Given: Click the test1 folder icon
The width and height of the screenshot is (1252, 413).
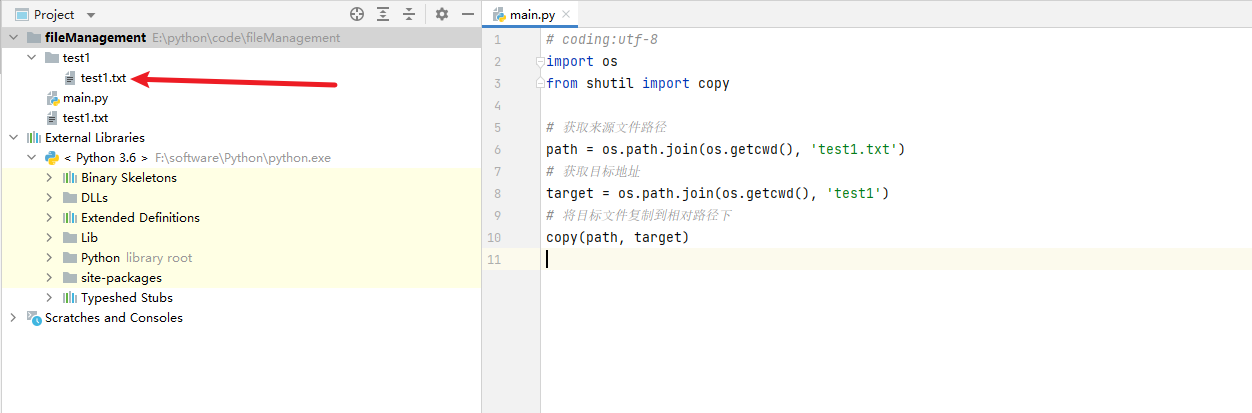Looking at the screenshot, I should click(52, 57).
